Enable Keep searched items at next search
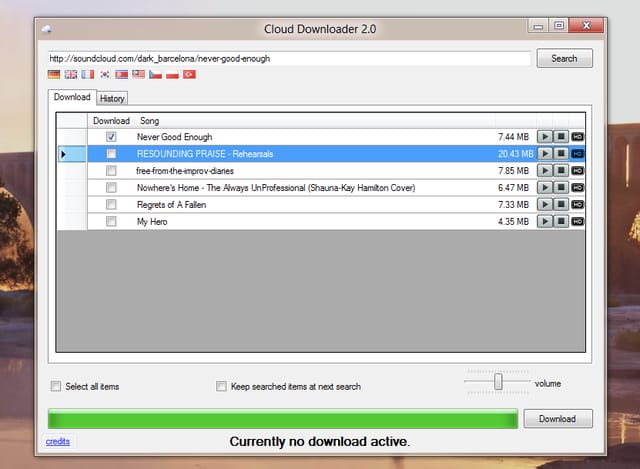This screenshot has height=469, width=640. [221, 386]
